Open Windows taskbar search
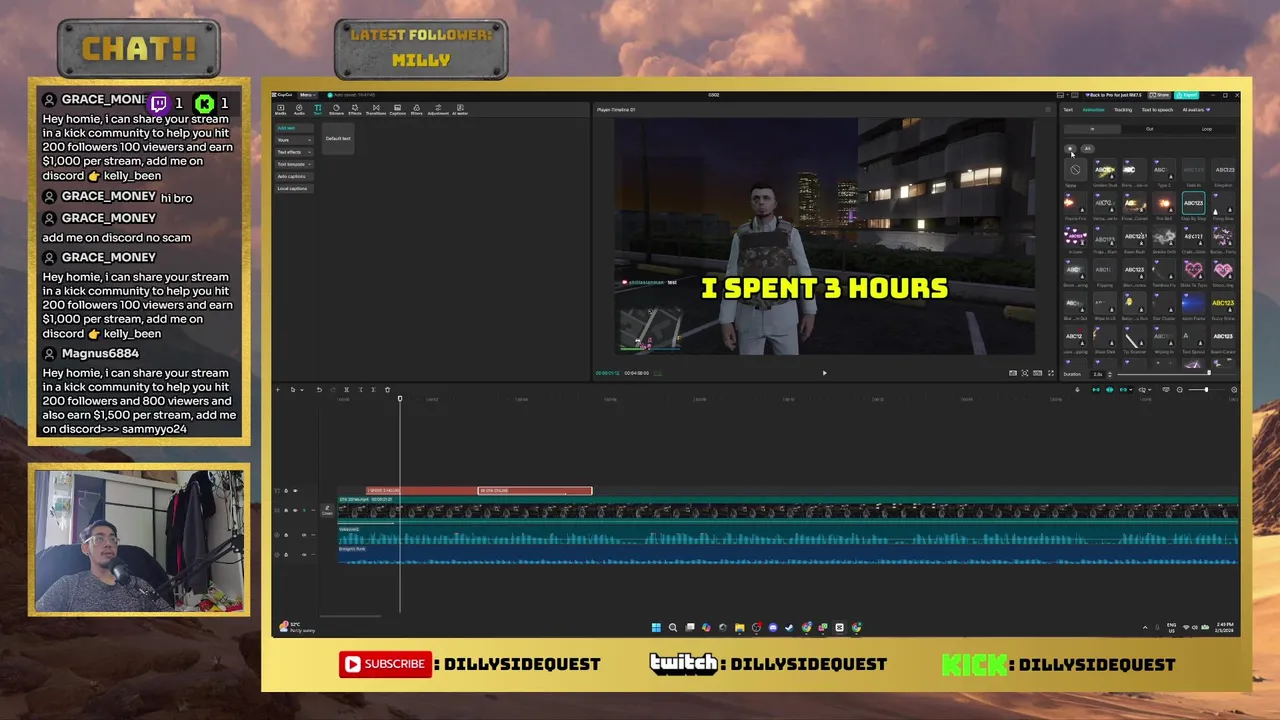This screenshot has width=1280, height=720. click(673, 627)
